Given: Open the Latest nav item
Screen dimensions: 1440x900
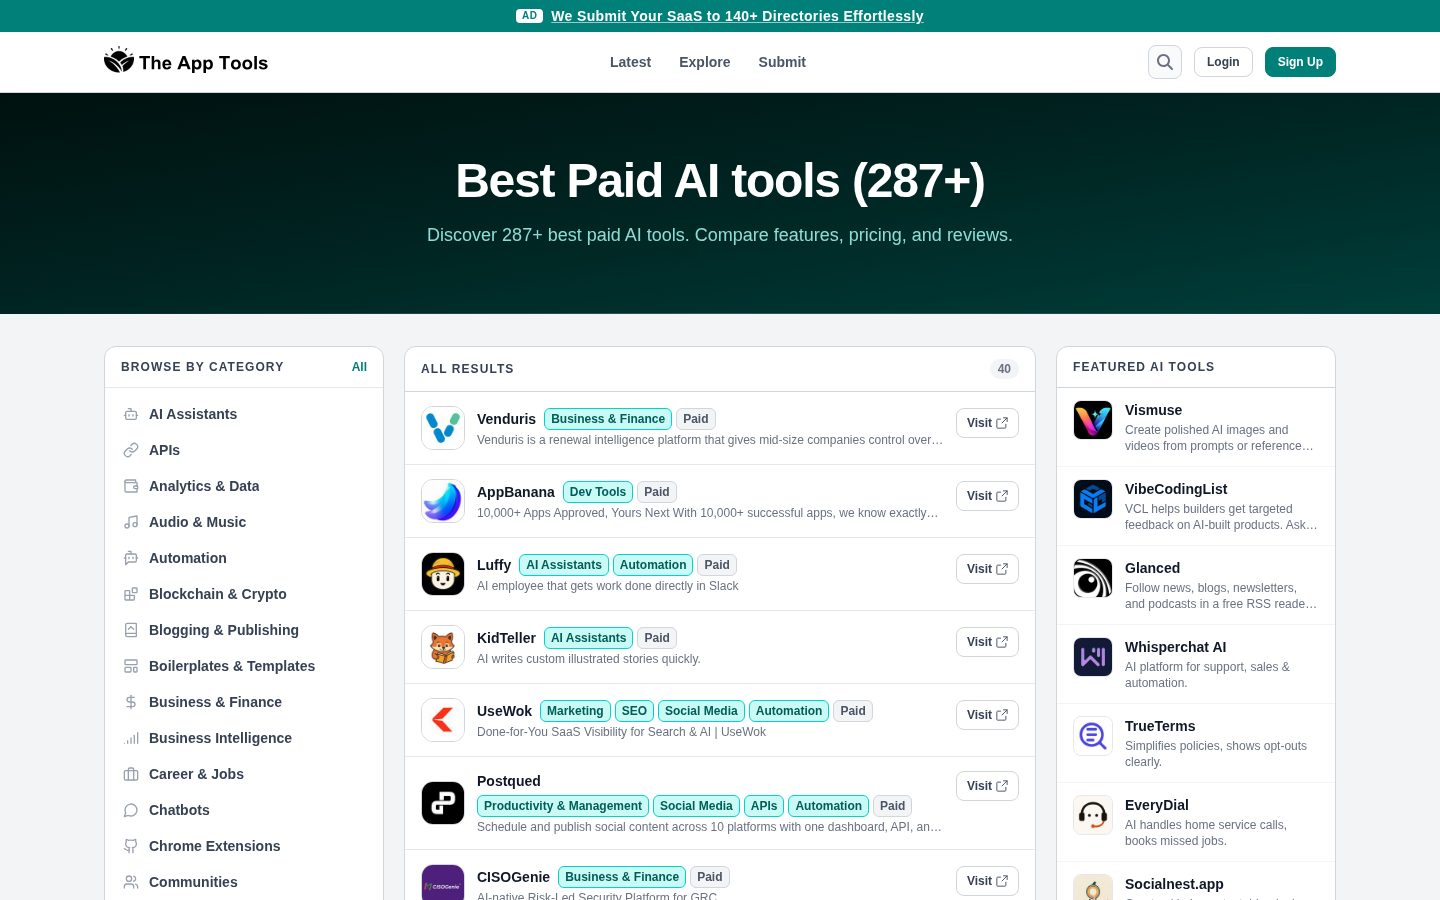Looking at the screenshot, I should (630, 62).
